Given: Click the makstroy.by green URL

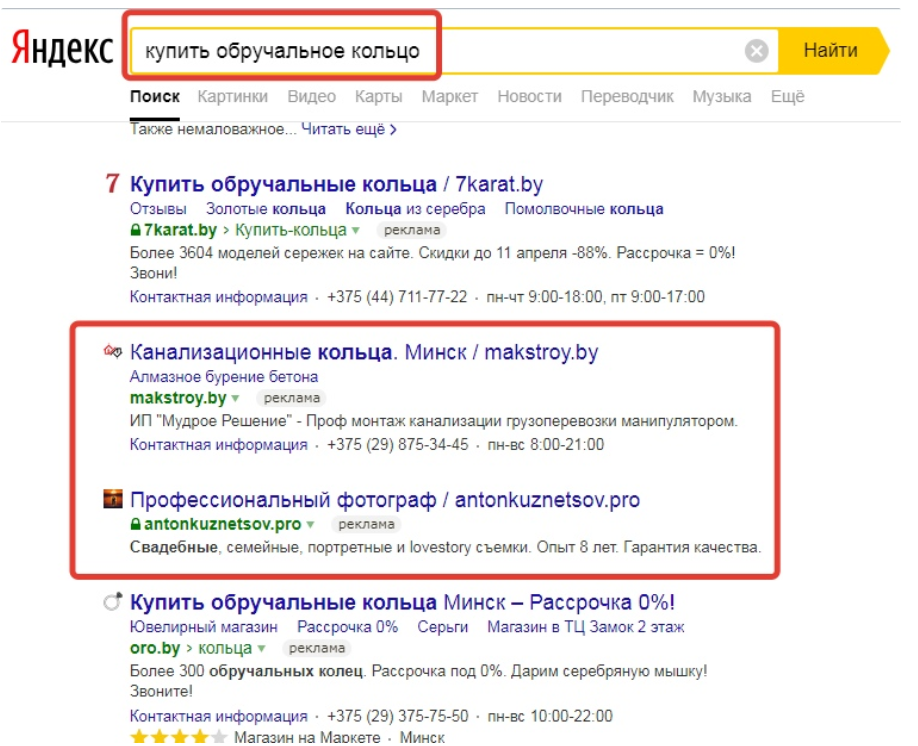Looking at the screenshot, I should pos(178,398).
